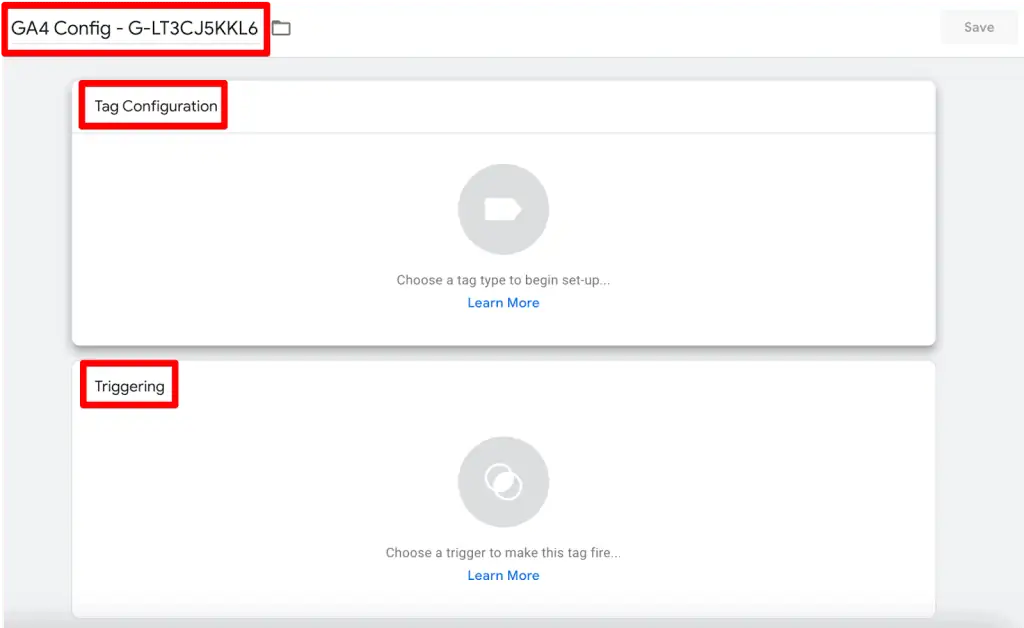Click 'Choose a tag type to begin set-up' text
This screenshot has height=628, width=1024.
[503, 280]
